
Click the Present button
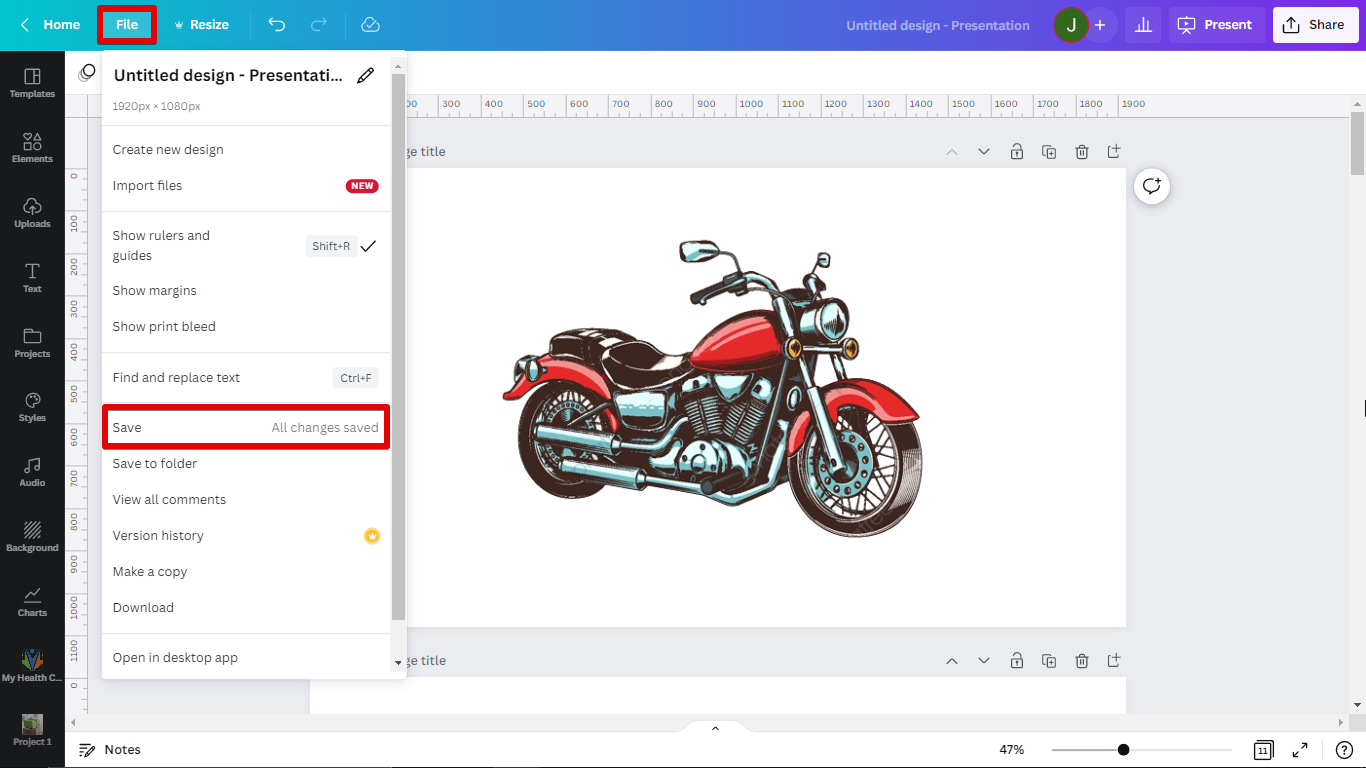1217,25
